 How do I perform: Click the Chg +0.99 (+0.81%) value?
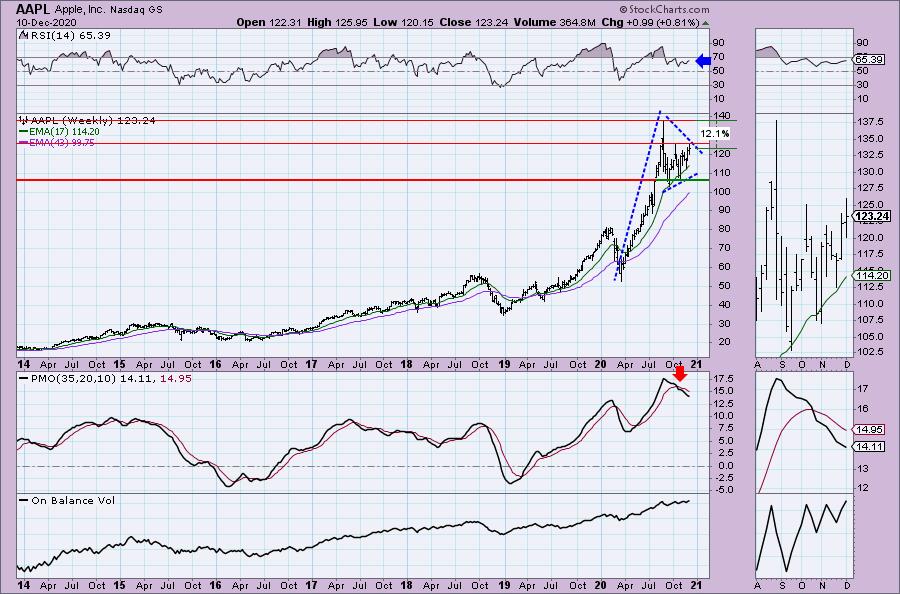click(x=650, y=22)
